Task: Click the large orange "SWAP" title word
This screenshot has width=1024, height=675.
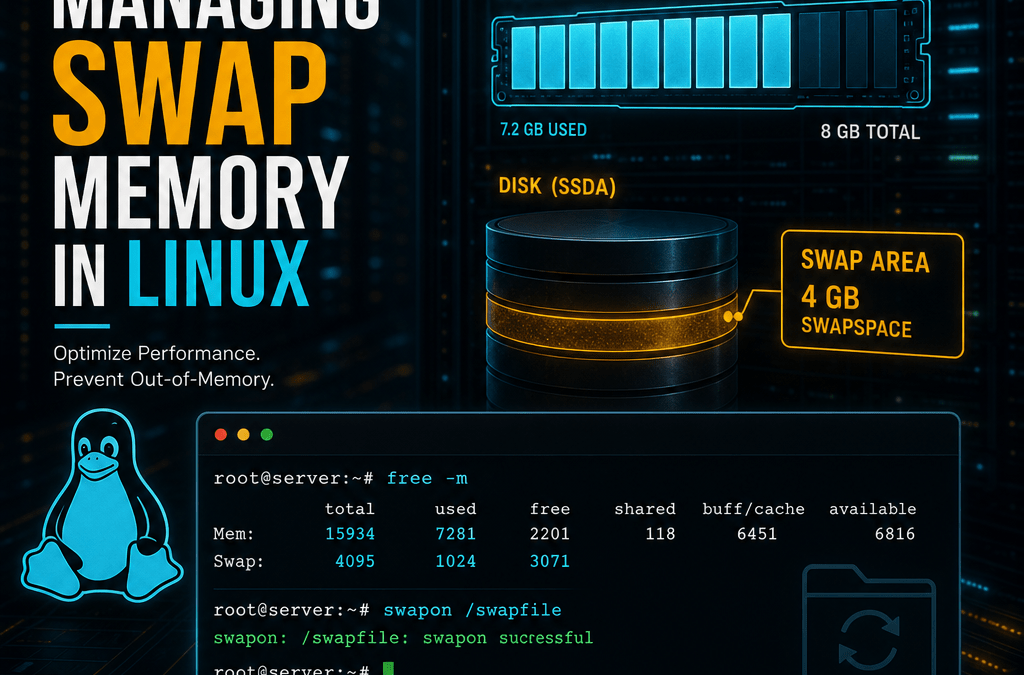Action: click(x=189, y=93)
